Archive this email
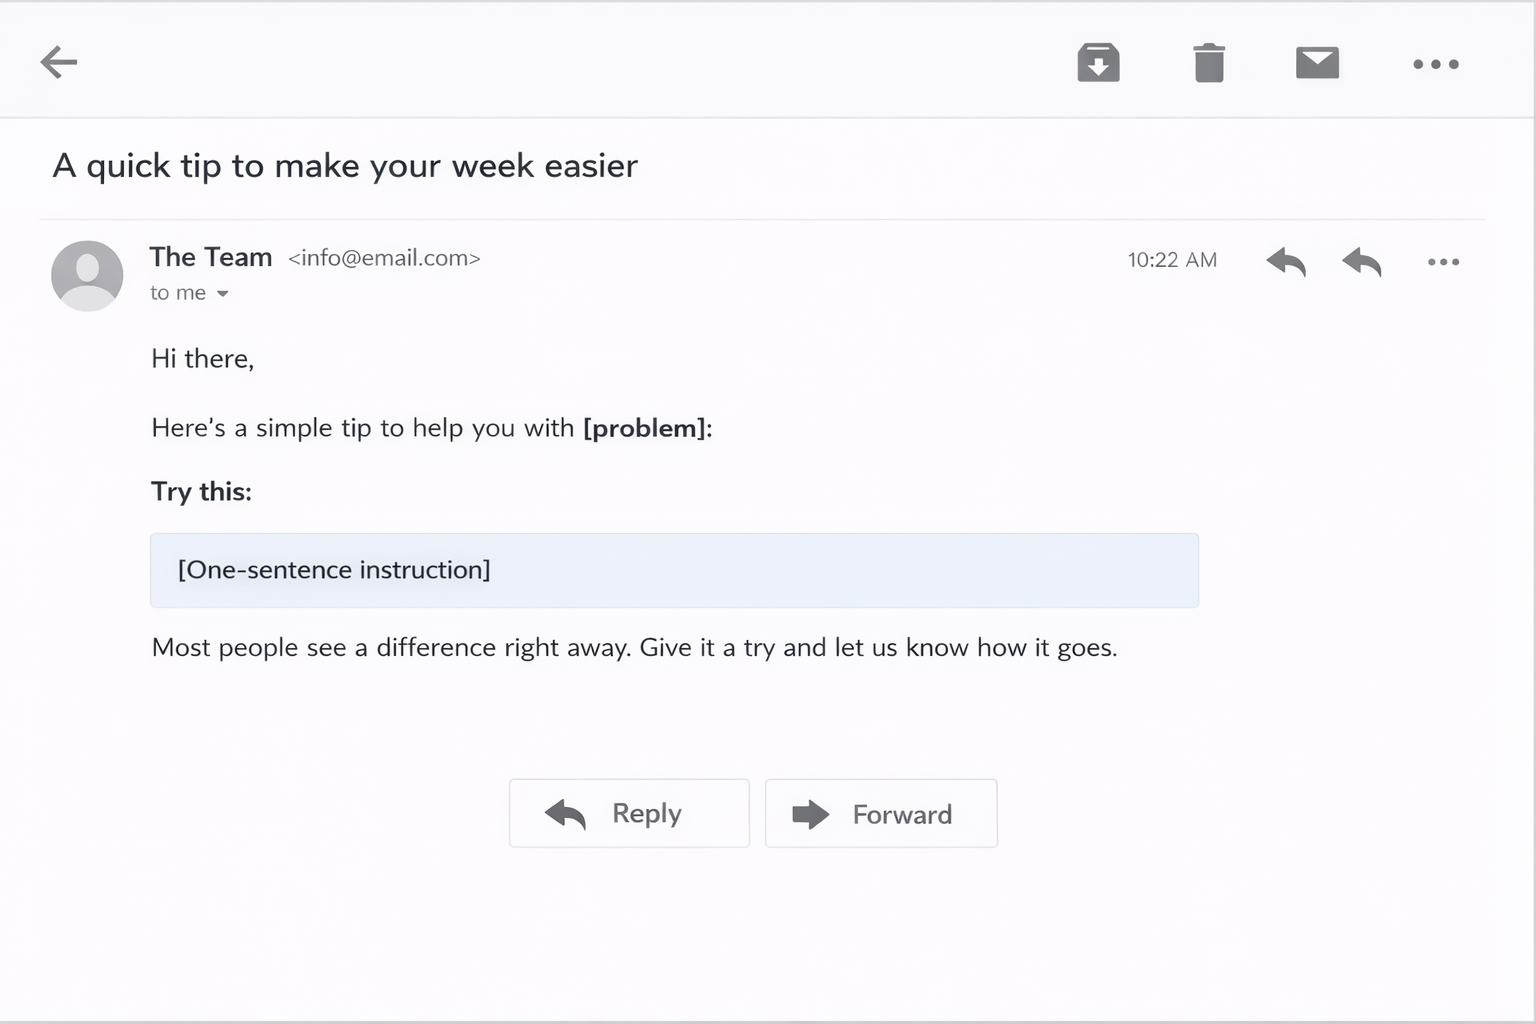The height and width of the screenshot is (1024, 1536). coord(1098,63)
